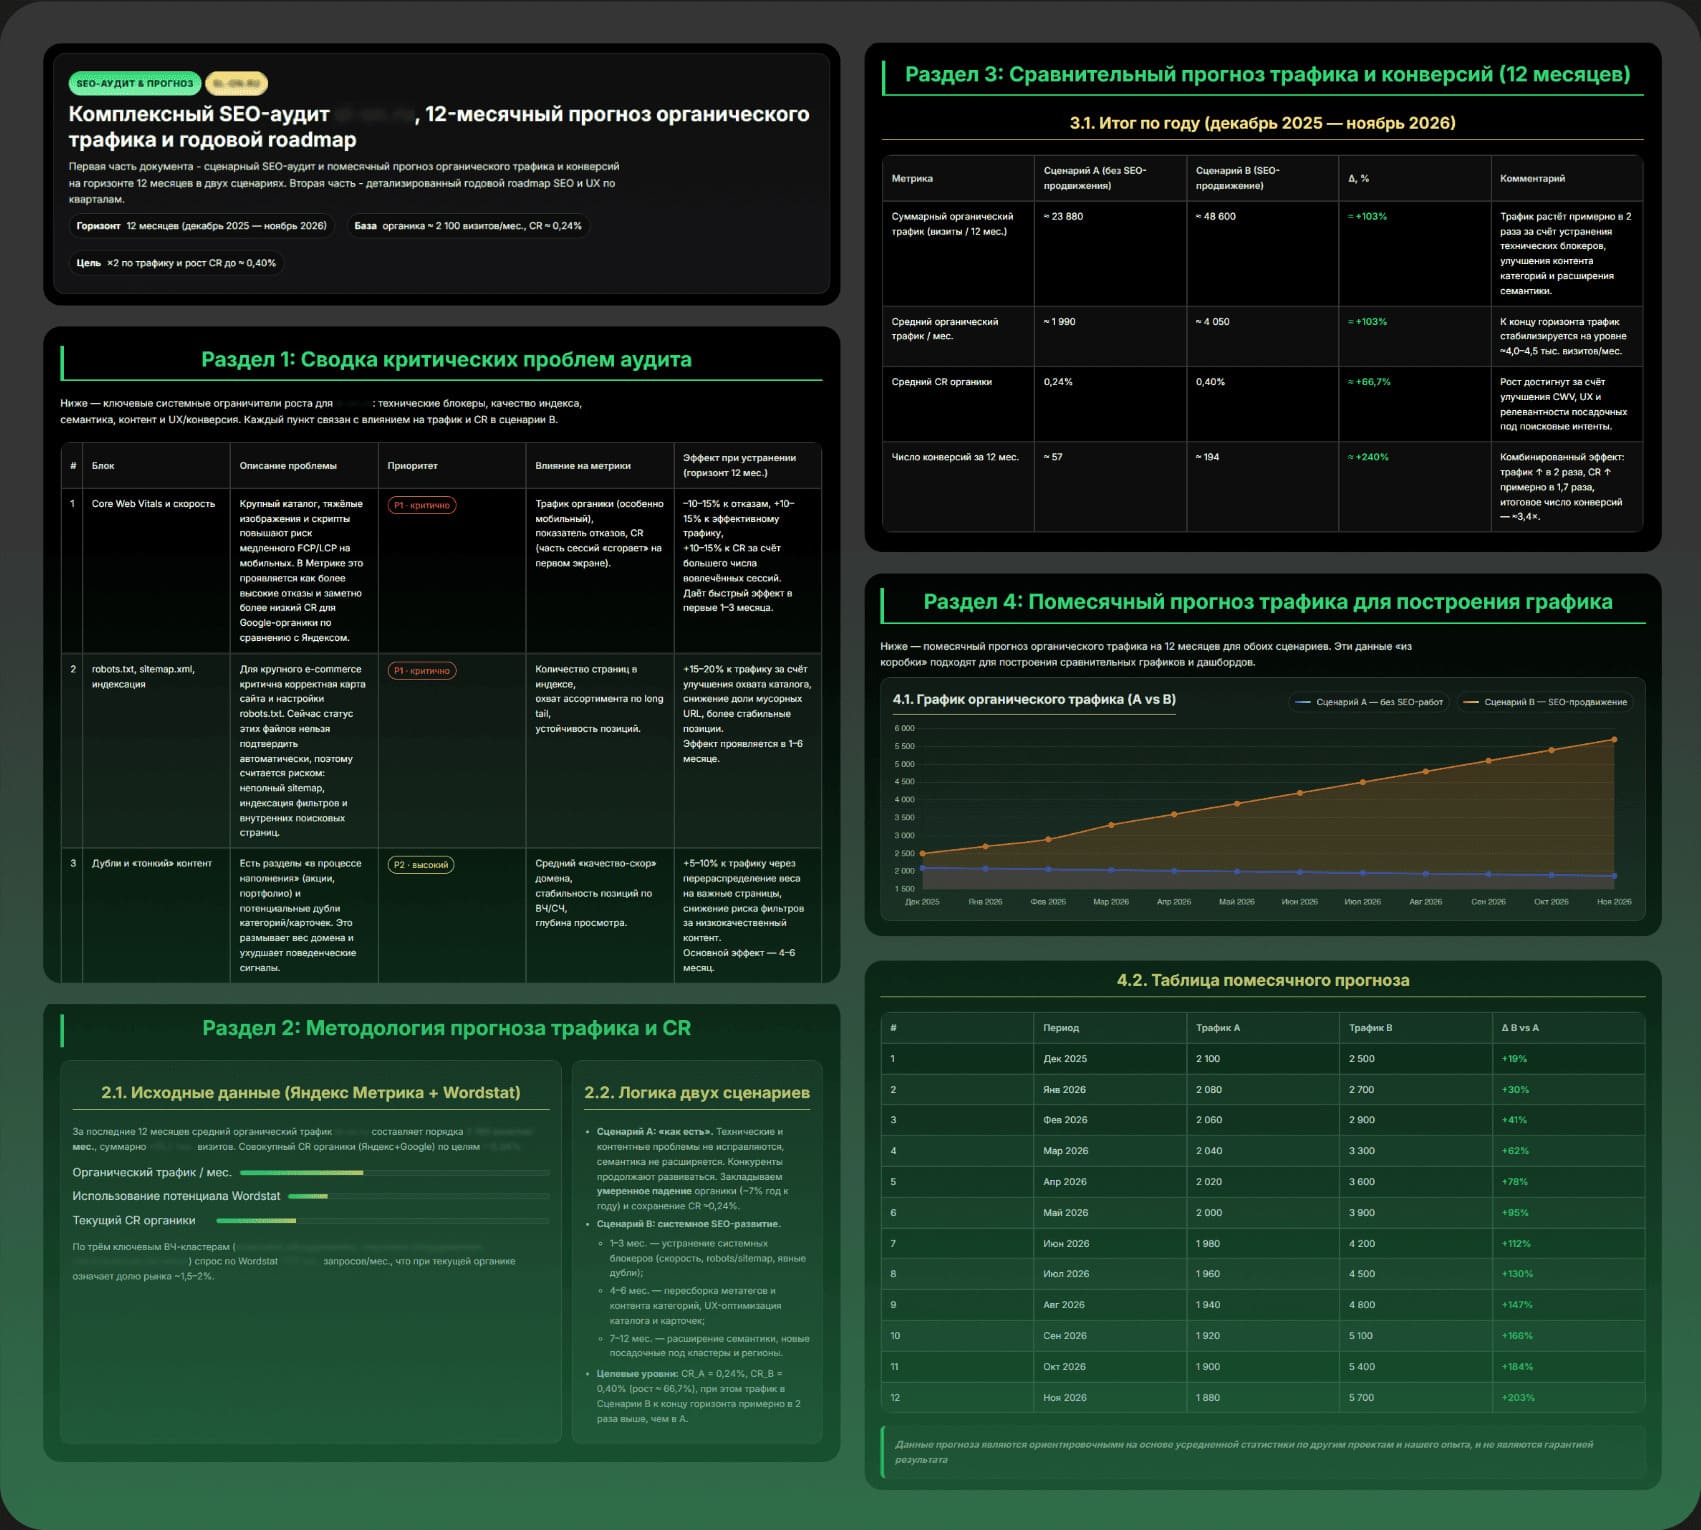Click the Приоритет column header in audit table
Viewport: 1701px width, 1530px height.
(x=412, y=466)
